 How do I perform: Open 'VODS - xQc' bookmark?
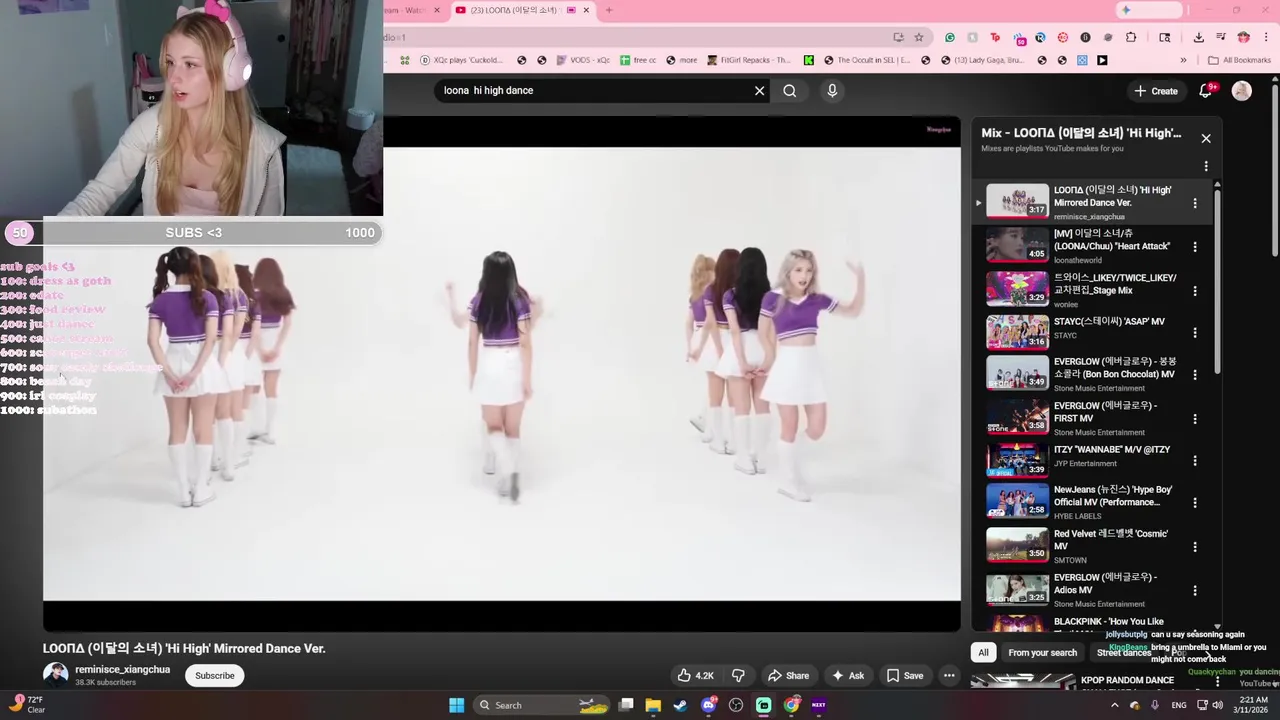(582, 60)
